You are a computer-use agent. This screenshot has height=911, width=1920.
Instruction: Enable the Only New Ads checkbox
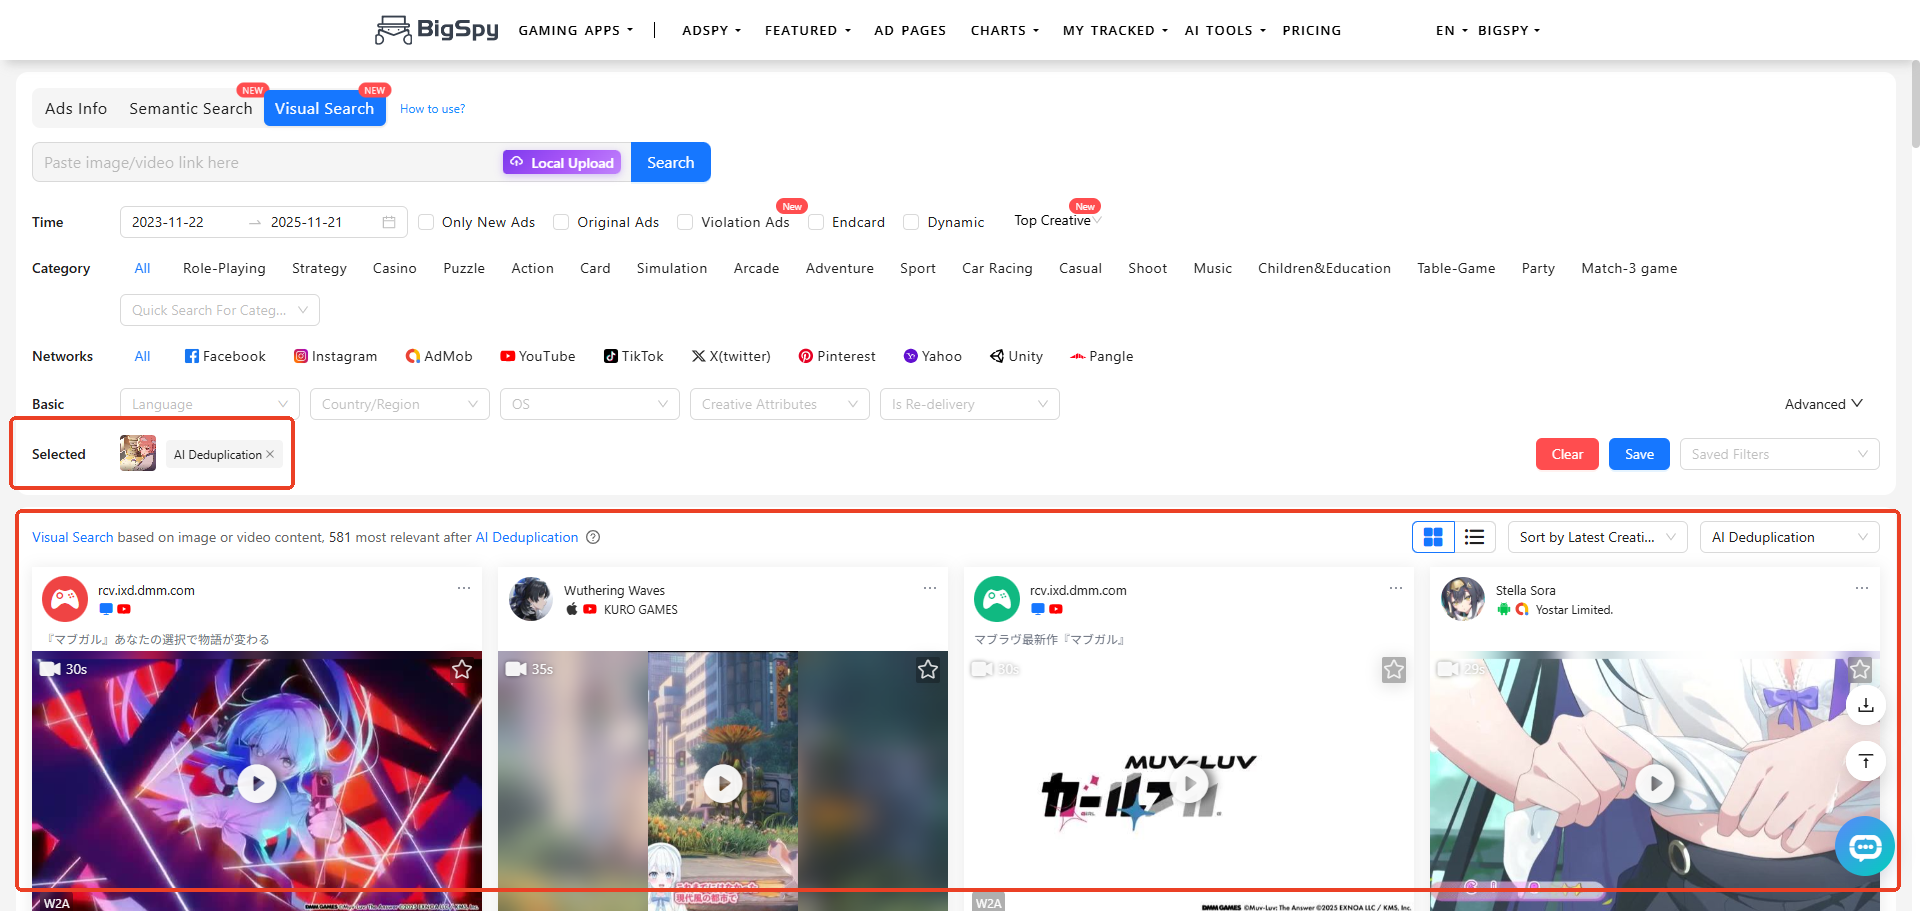(x=426, y=222)
